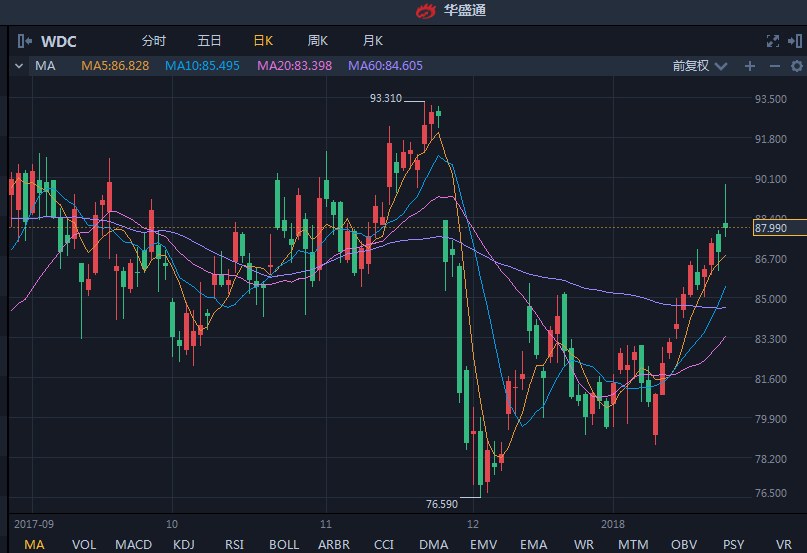Click the 93.500 price axis label
The image size is (807, 553).
770,99
